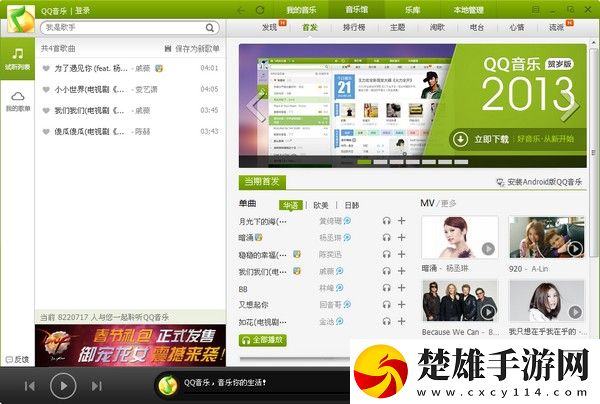Listen to 如花 via headphone icon
This screenshot has width=600, height=404.
pos(386,321)
